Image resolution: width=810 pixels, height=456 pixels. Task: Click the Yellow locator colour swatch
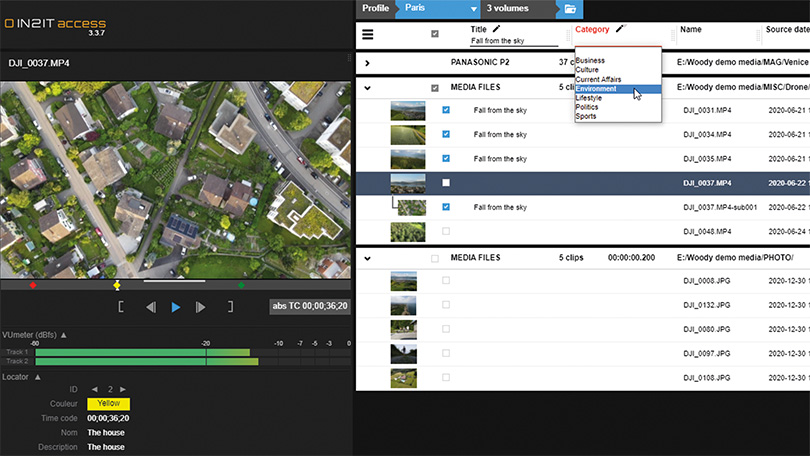(109, 403)
